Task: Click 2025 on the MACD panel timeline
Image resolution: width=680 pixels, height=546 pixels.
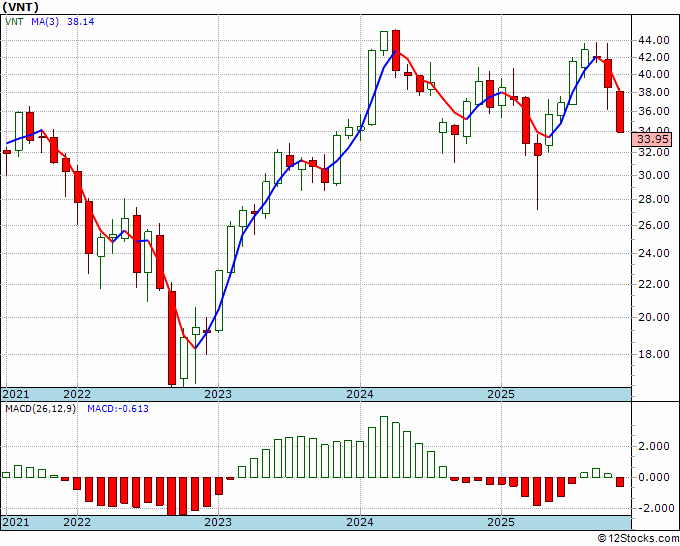Action: tap(501, 522)
